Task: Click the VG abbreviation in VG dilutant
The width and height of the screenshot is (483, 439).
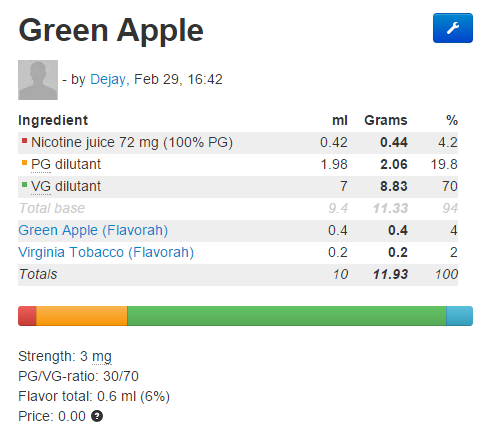Action: pos(41,186)
